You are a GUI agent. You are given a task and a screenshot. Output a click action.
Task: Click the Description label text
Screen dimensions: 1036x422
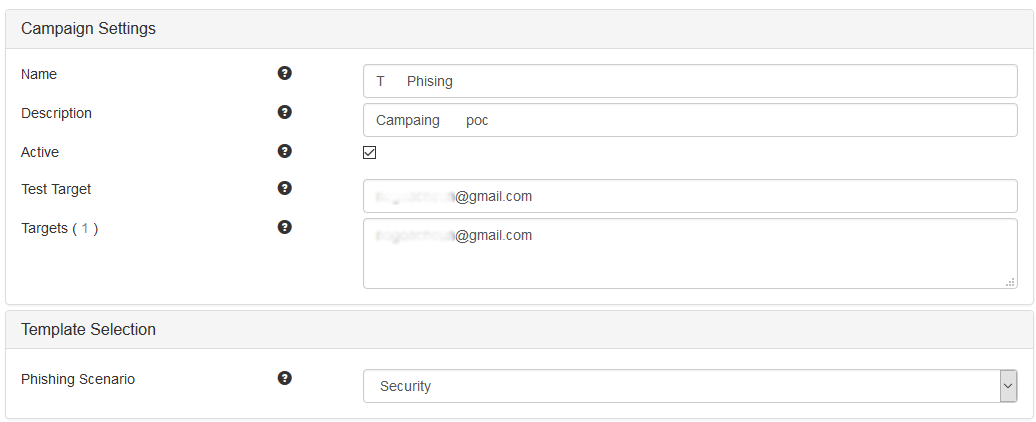56,113
